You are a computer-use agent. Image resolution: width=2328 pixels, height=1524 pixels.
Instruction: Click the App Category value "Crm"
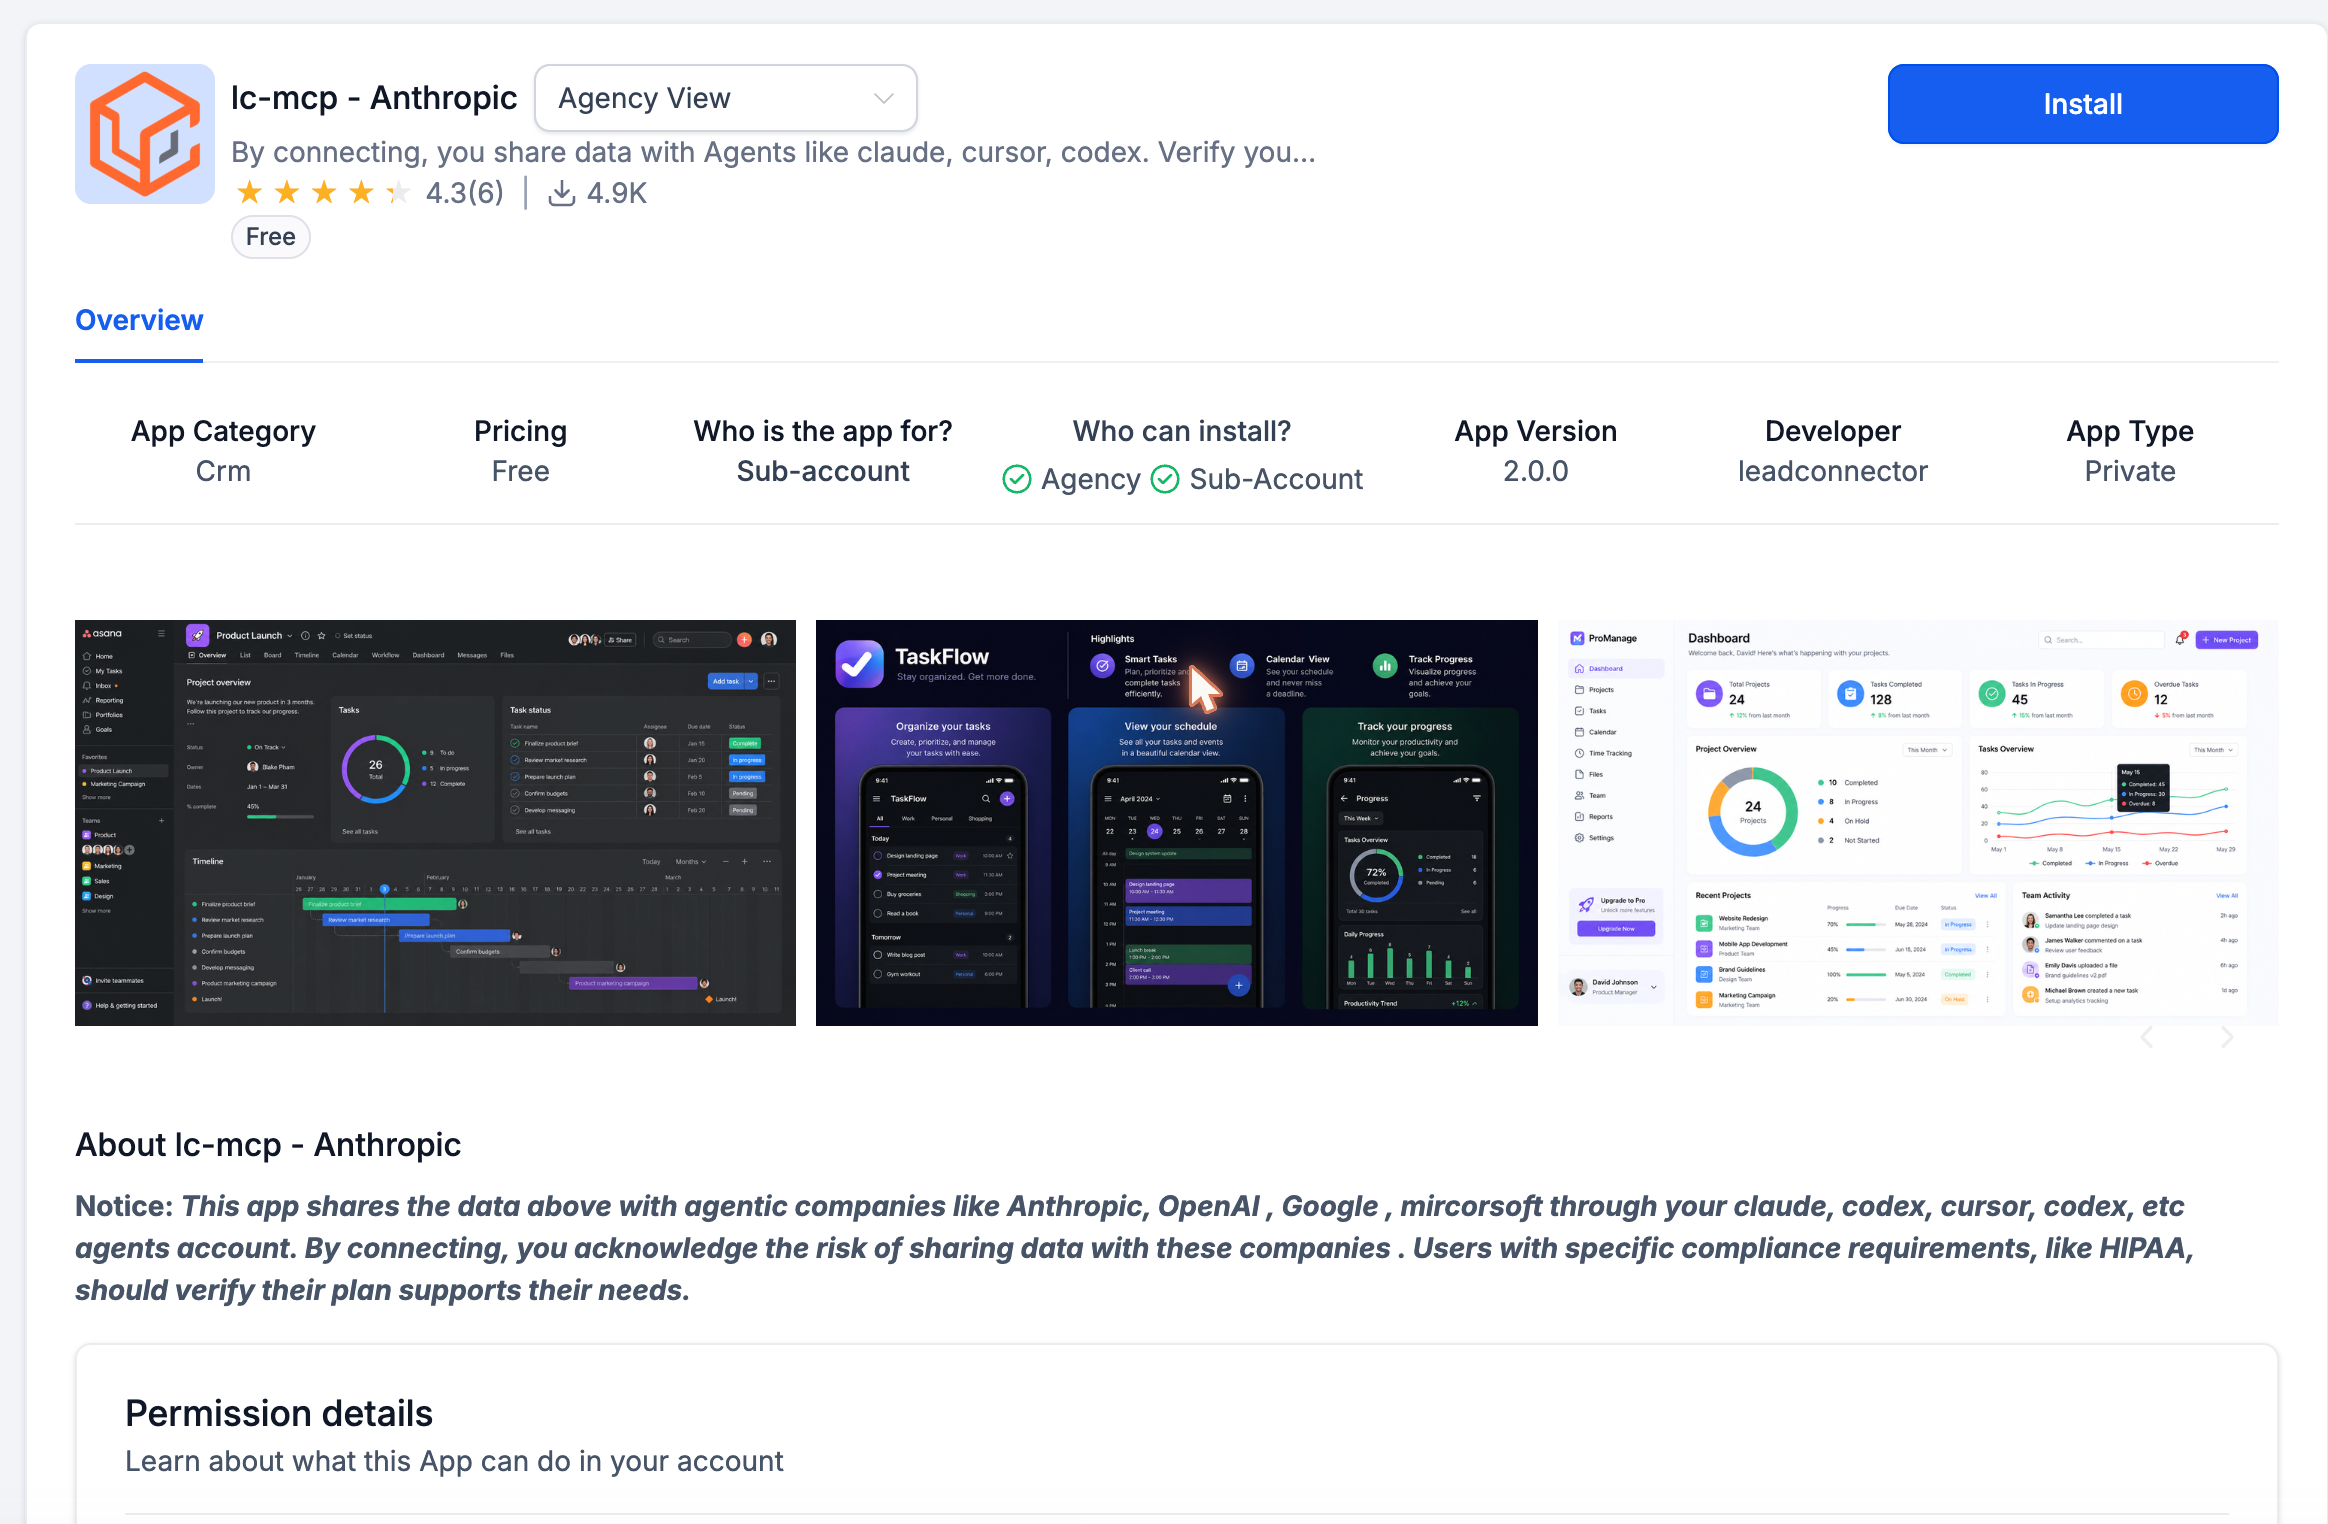(x=223, y=471)
